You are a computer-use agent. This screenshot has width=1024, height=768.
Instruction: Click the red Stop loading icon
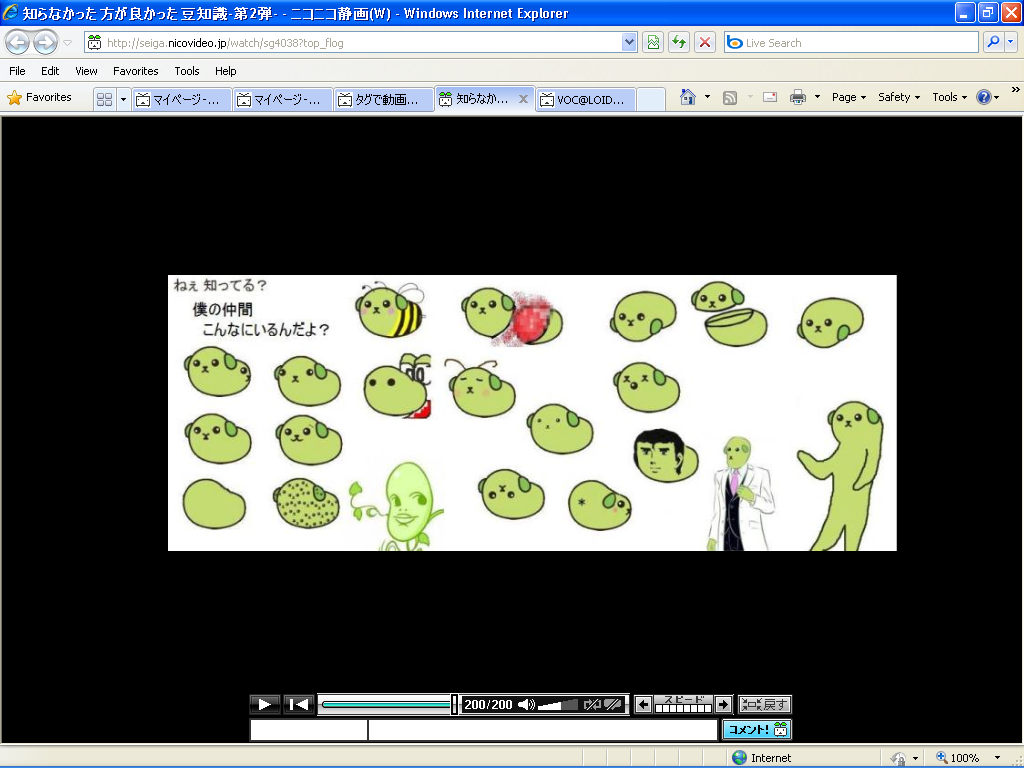click(x=705, y=43)
